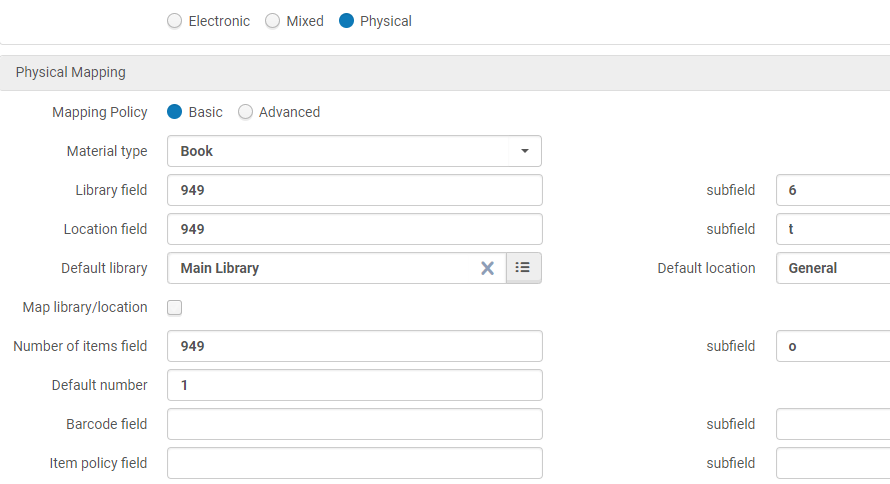
Task: Focus the Item policy field input
Action: (x=354, y=463)
